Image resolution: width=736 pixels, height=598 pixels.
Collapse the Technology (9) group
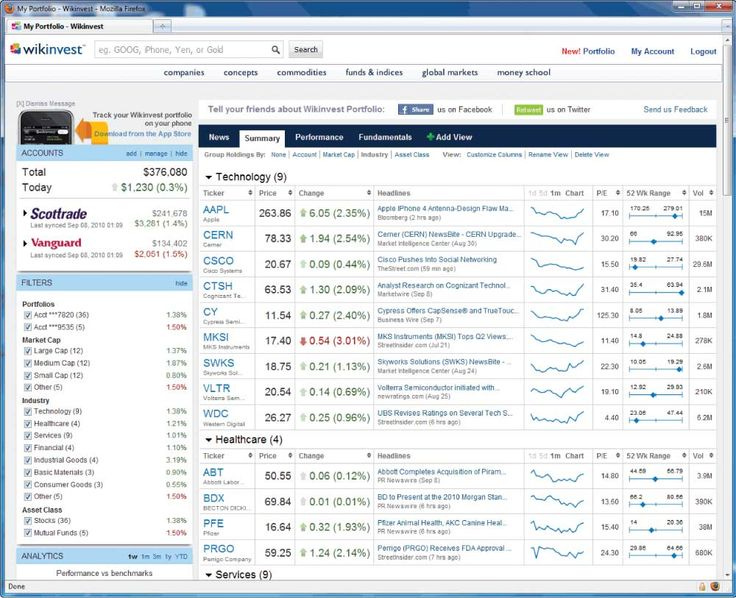pyautogui.click(x=209, y=177)
